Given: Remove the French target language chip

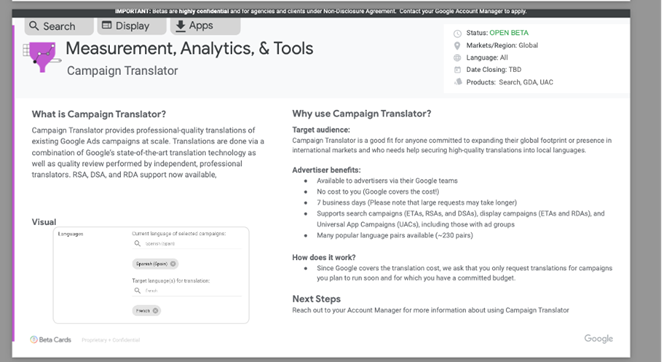Looking at the screenshot, I should click(155, 310).
